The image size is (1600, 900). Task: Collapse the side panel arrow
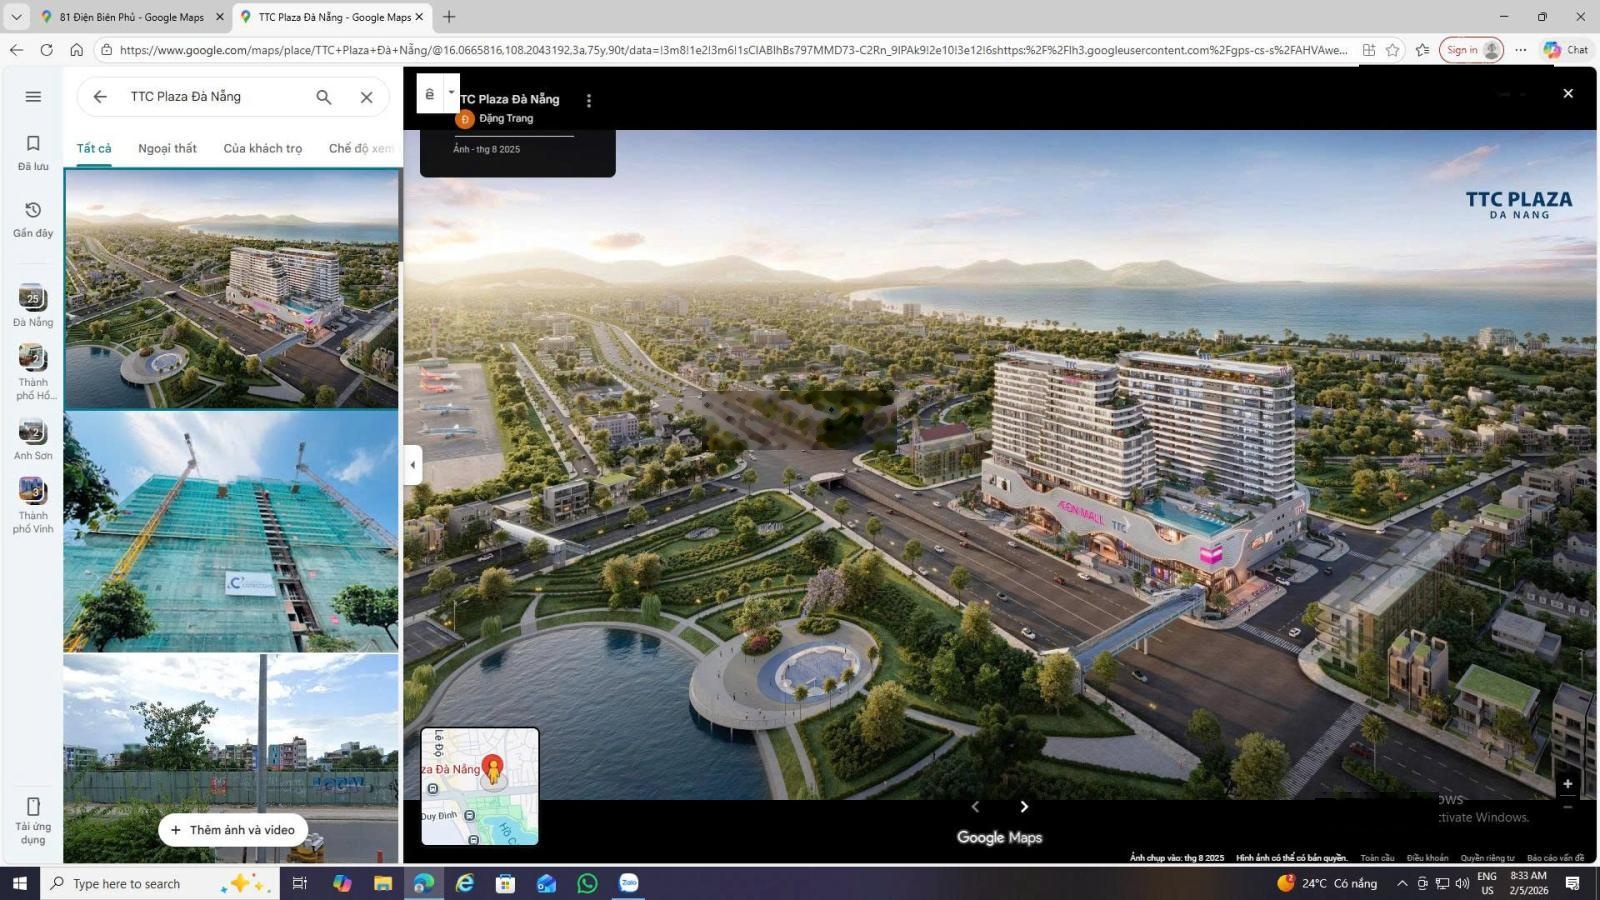pos(412,465)
